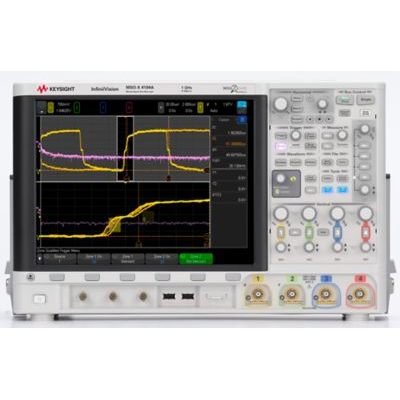Select the larger Zone 1 box on waveform
This screenshot has width=400, height=400.
point(115,224)
